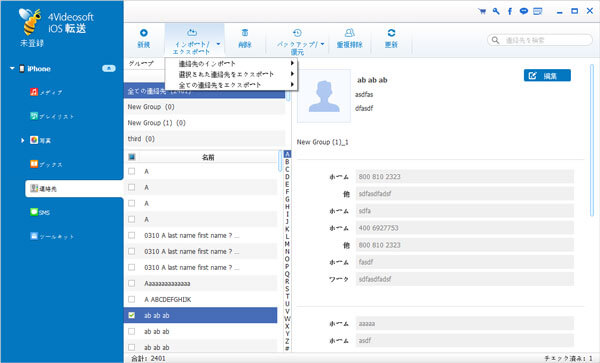Click 合計: 2401 in status bar
600x363 pixels.
(148, 358)
